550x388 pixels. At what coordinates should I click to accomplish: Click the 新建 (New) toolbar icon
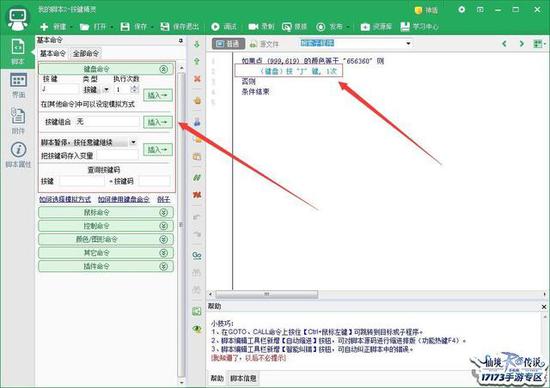[x=44, y=27]
